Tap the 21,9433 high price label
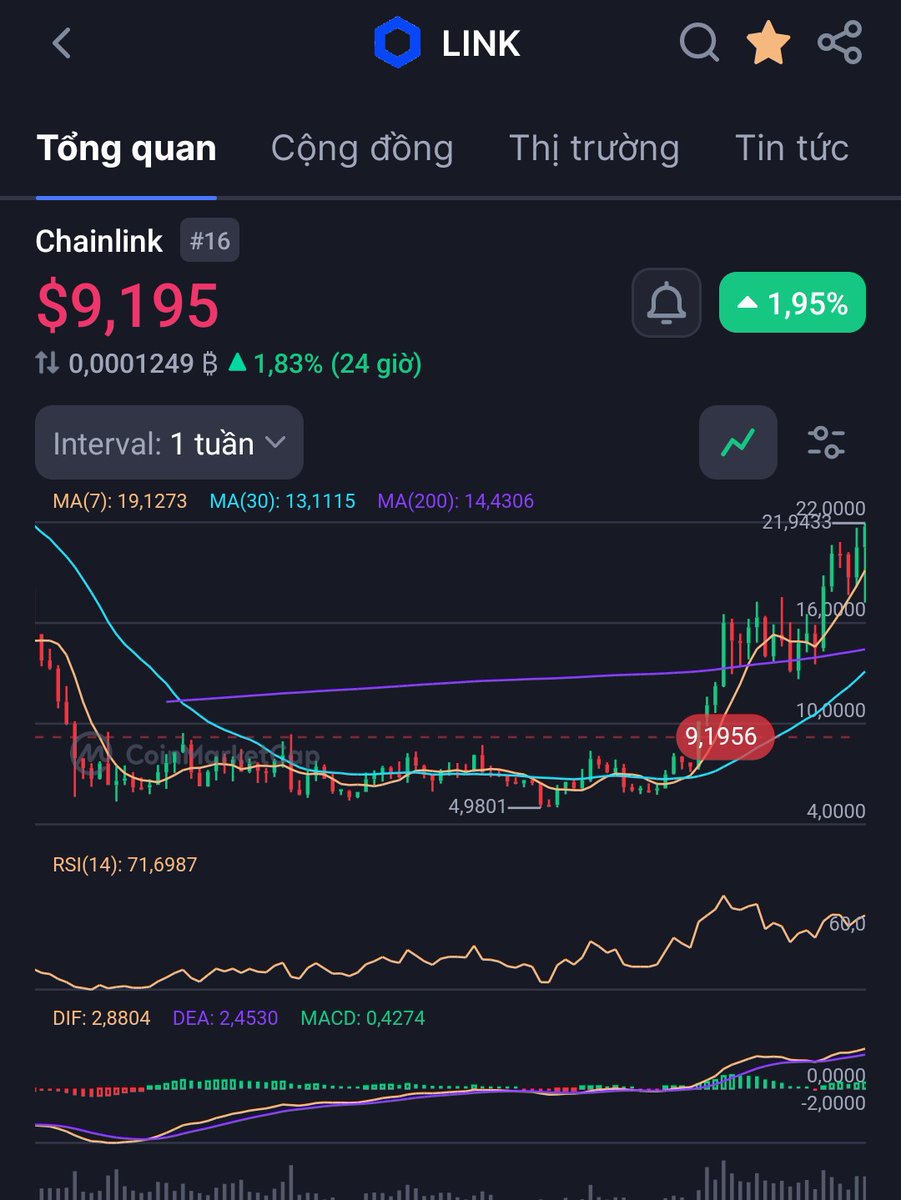This screenshot has height=1200, width=901. click(x=795, y=521)
